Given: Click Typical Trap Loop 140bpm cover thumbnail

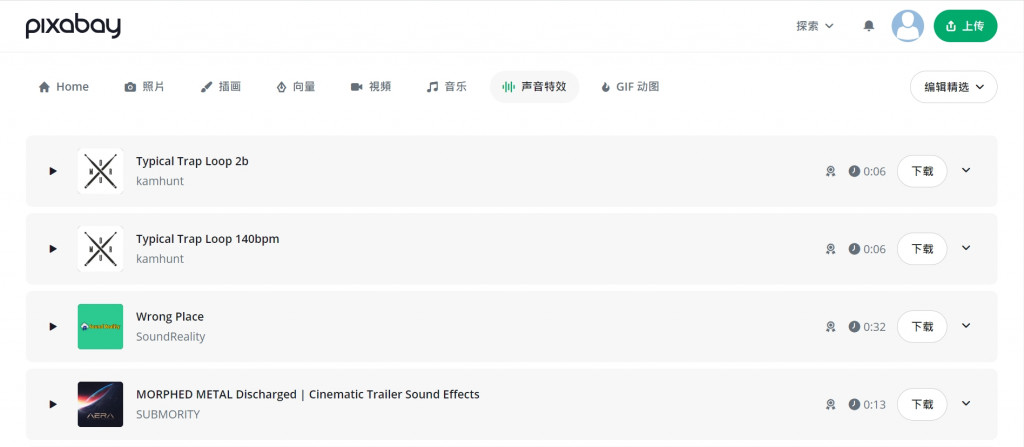Looking at the screenshot, I should coord(100,249).
